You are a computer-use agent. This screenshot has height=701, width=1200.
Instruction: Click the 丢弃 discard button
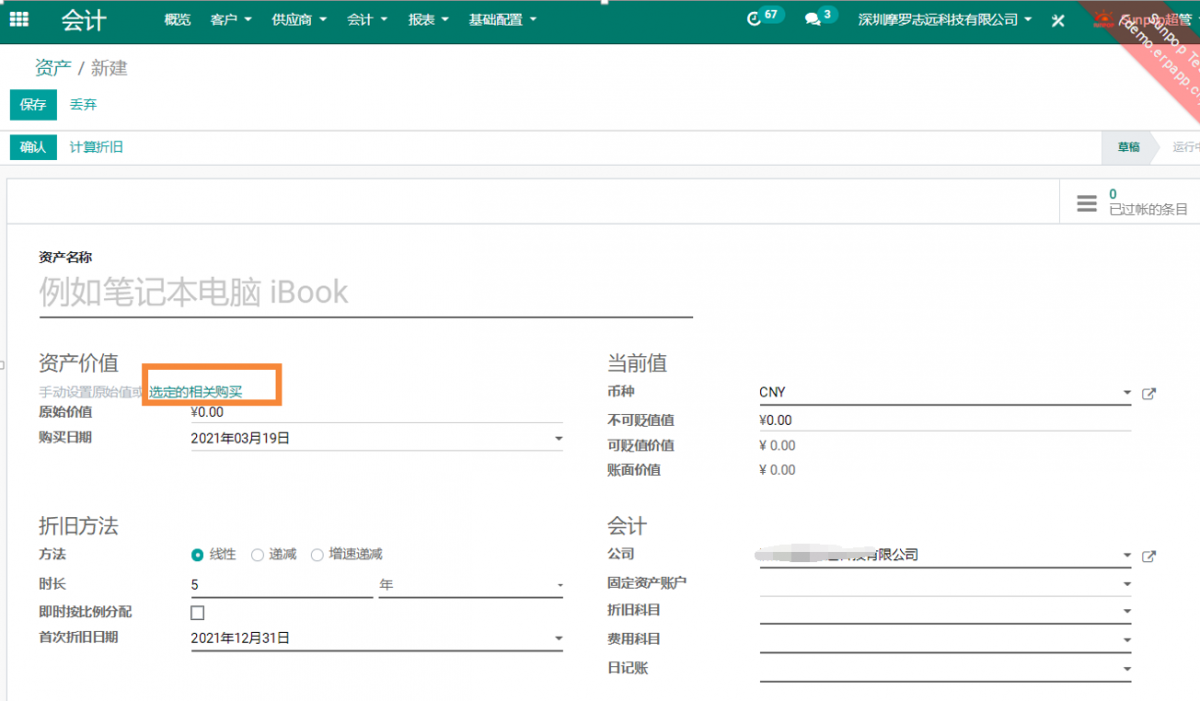tap(83, 104)
